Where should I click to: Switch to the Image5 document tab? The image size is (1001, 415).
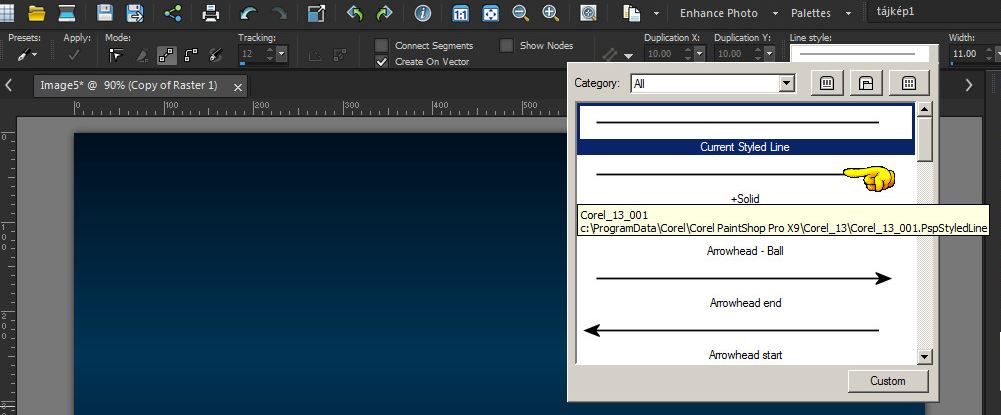(x=127, y=86)
